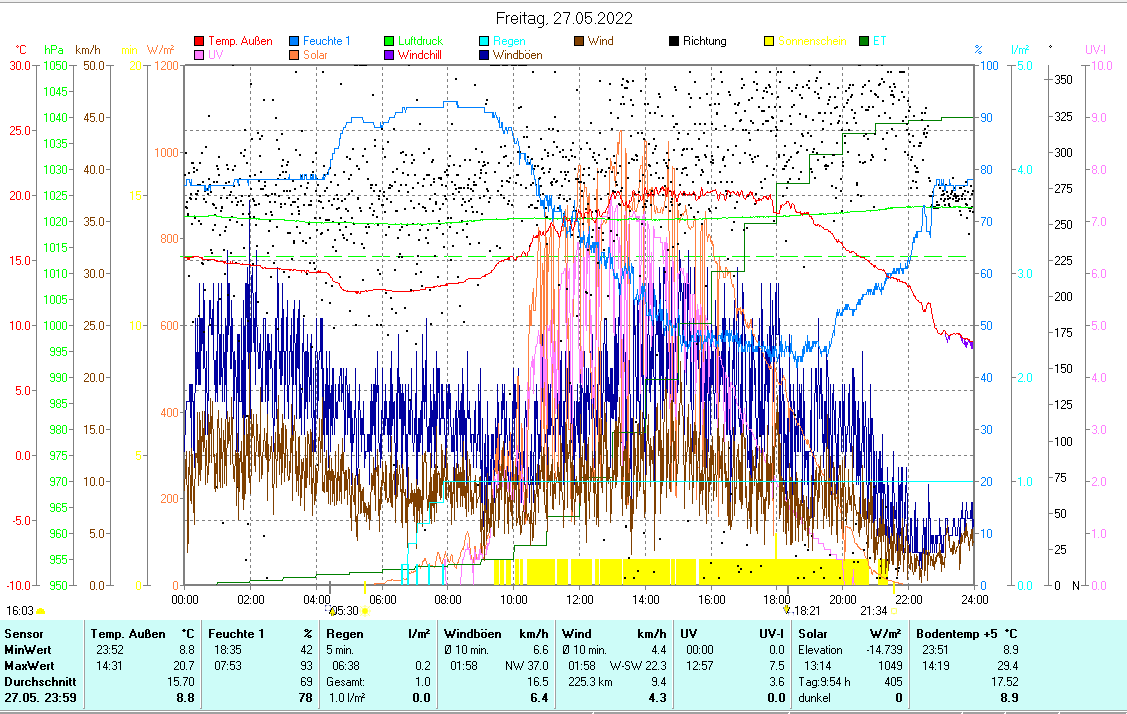Select the Regen legend label
This screenshot has width=1127, height=714.
coord(509,41)
